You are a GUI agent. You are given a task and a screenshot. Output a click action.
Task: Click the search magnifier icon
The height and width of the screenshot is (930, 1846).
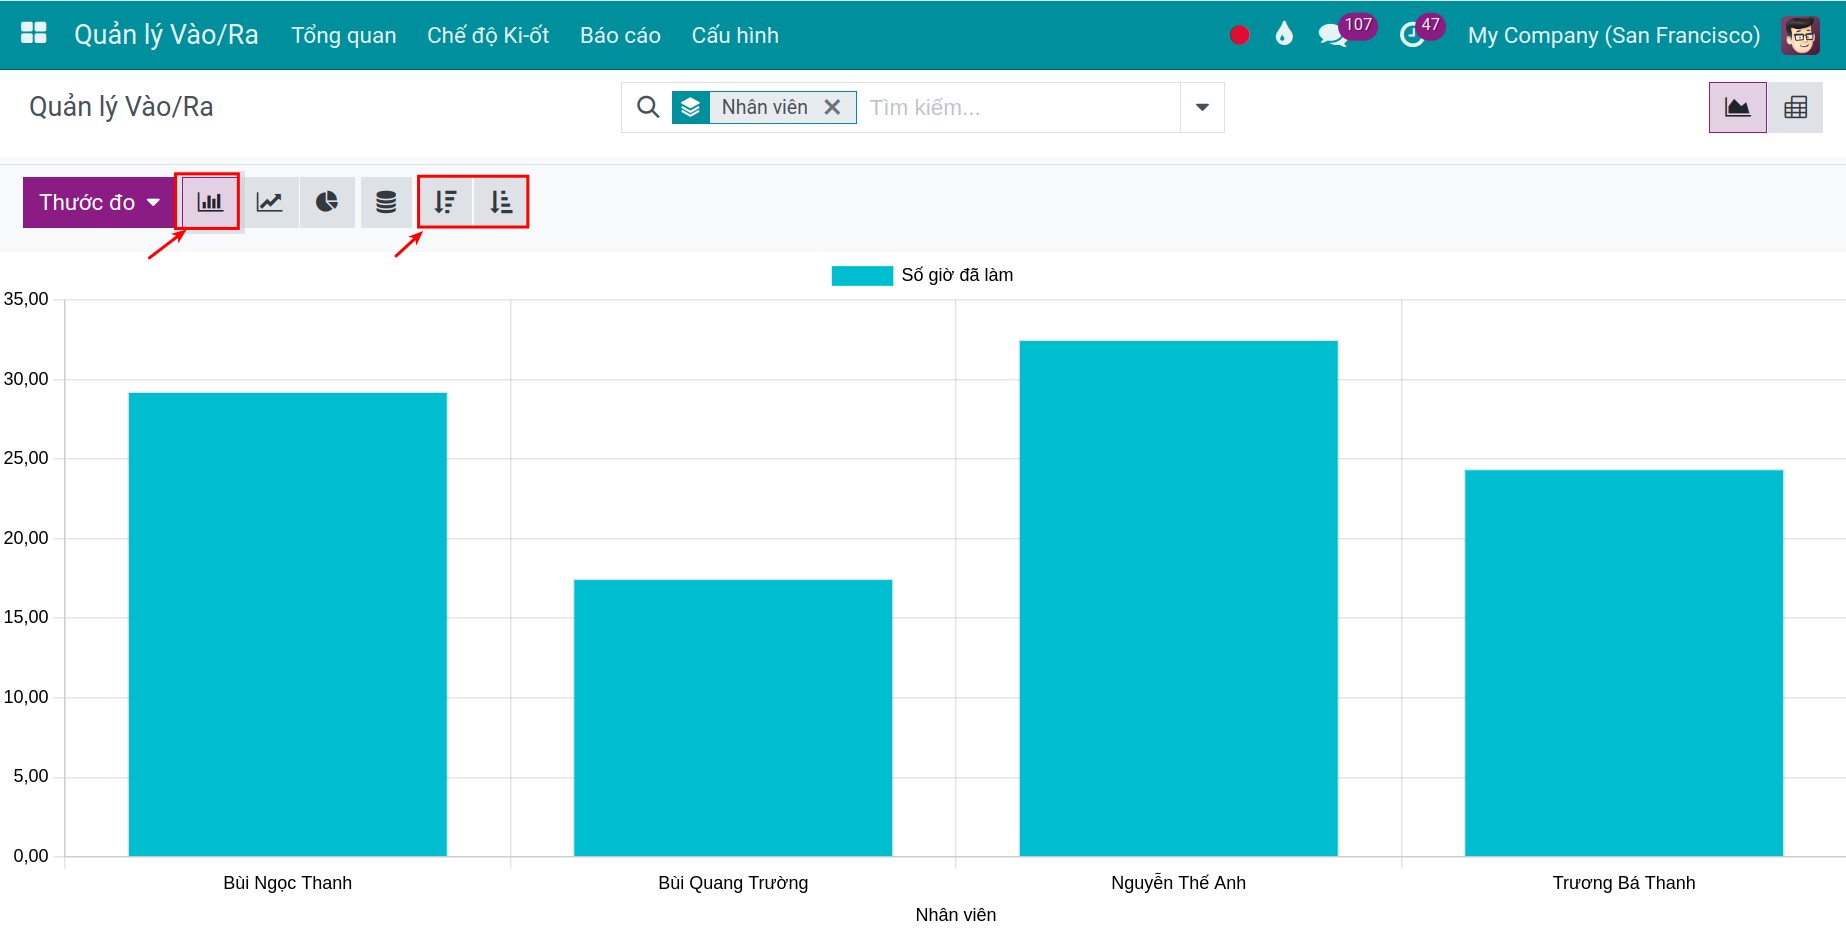648,107
